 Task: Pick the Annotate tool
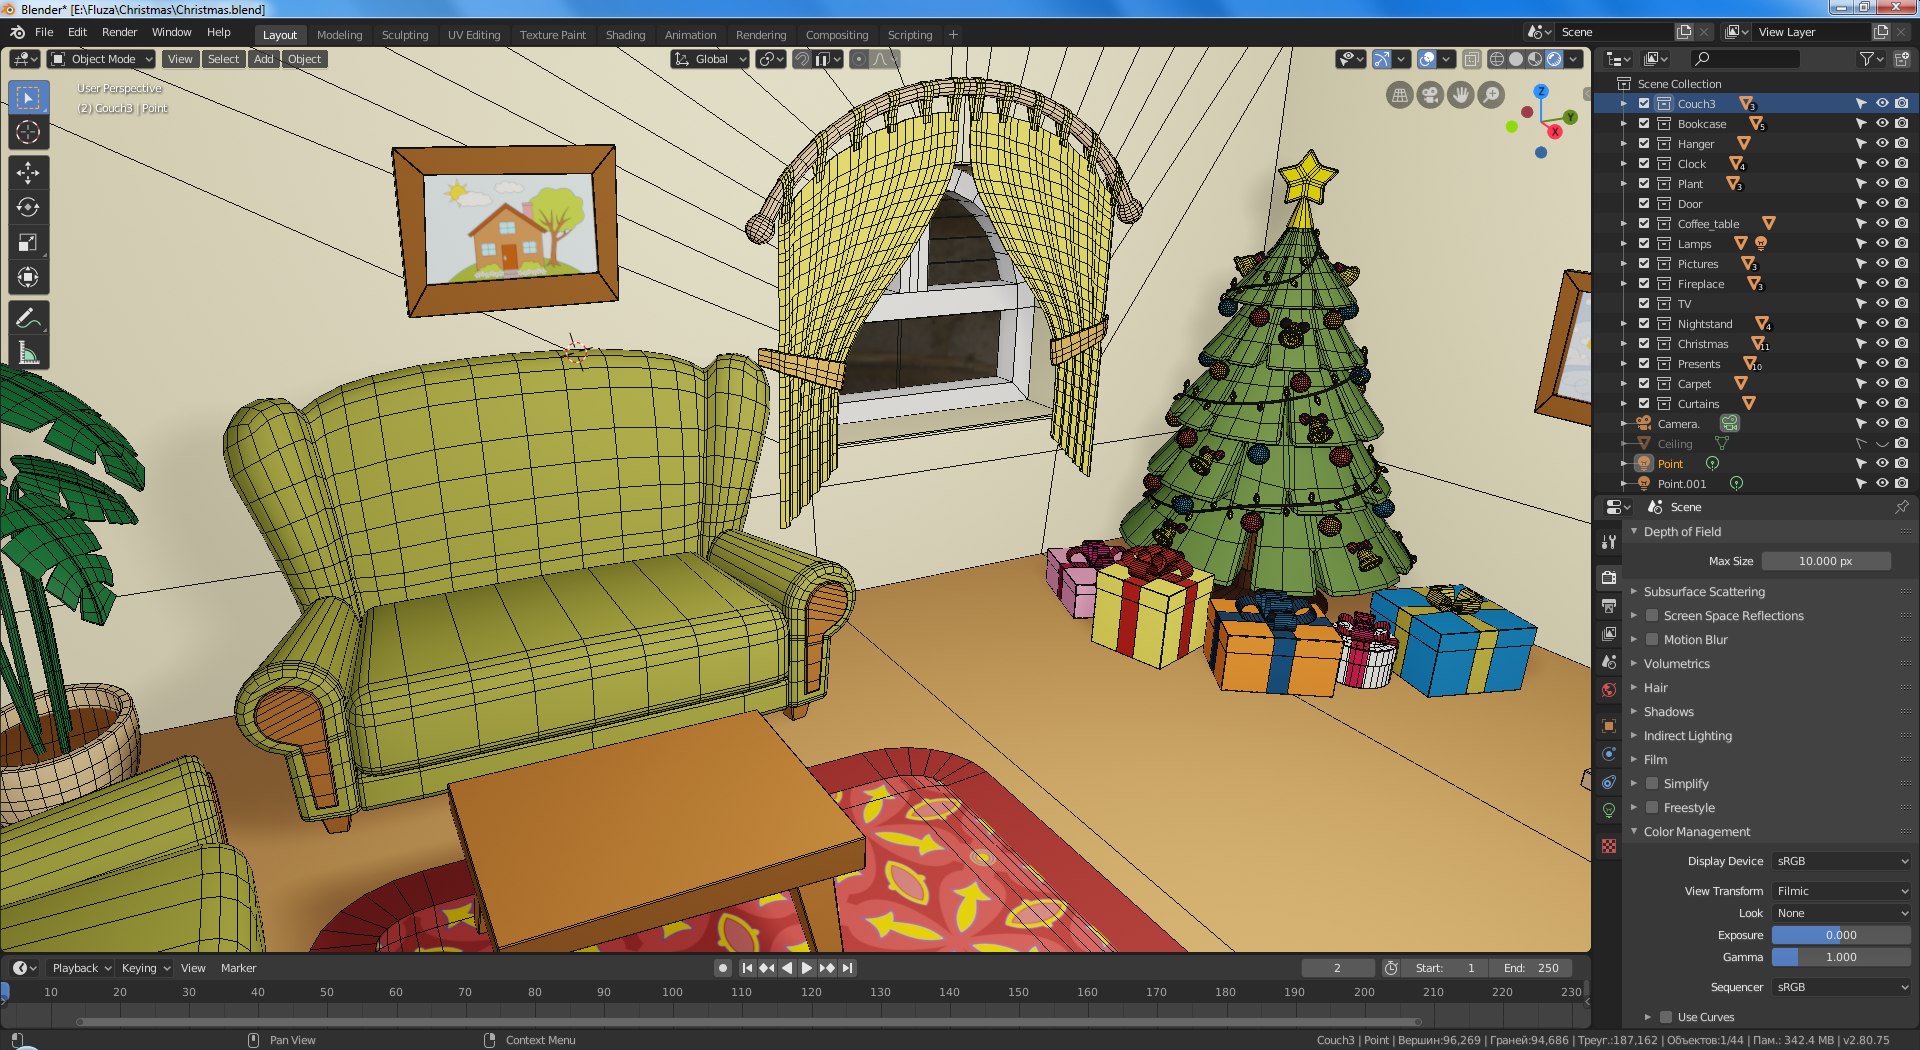click(28, 318)
